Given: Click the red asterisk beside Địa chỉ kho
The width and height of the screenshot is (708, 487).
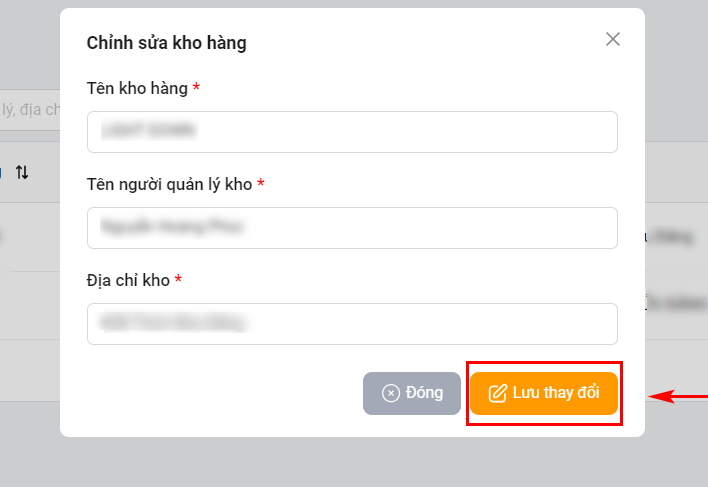Looking at the screenshot, I should (x=178, y=281).
